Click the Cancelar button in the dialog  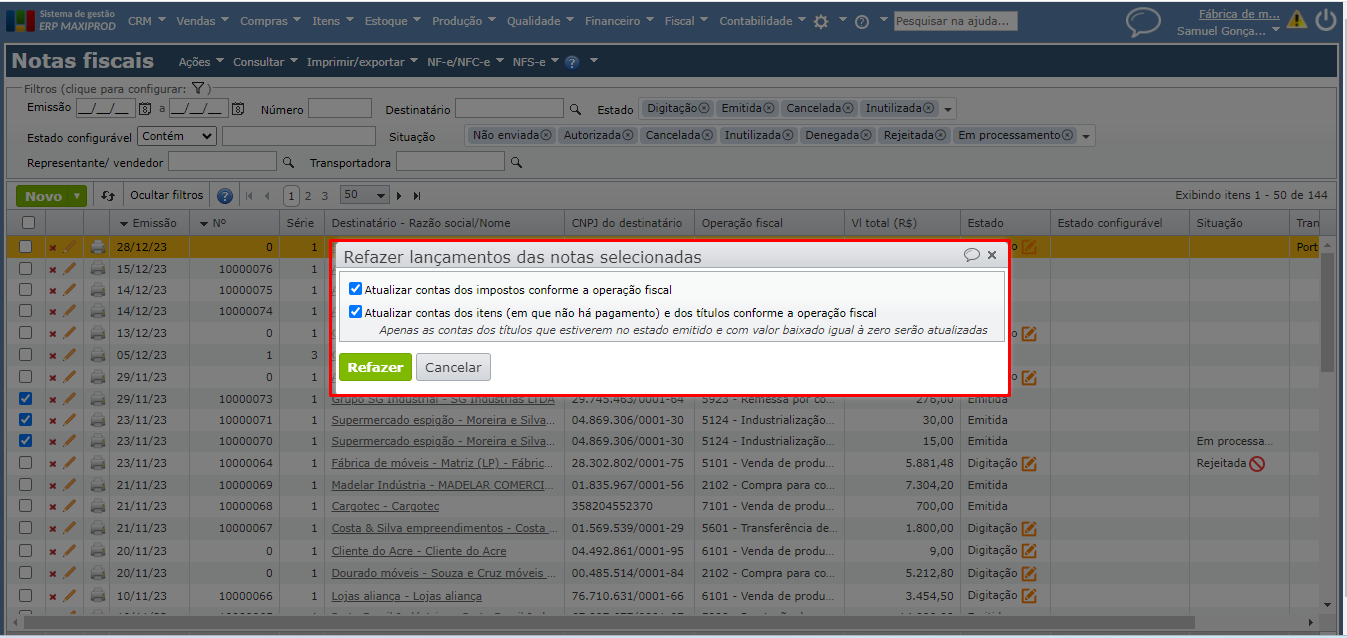click(x=453, y=367)
